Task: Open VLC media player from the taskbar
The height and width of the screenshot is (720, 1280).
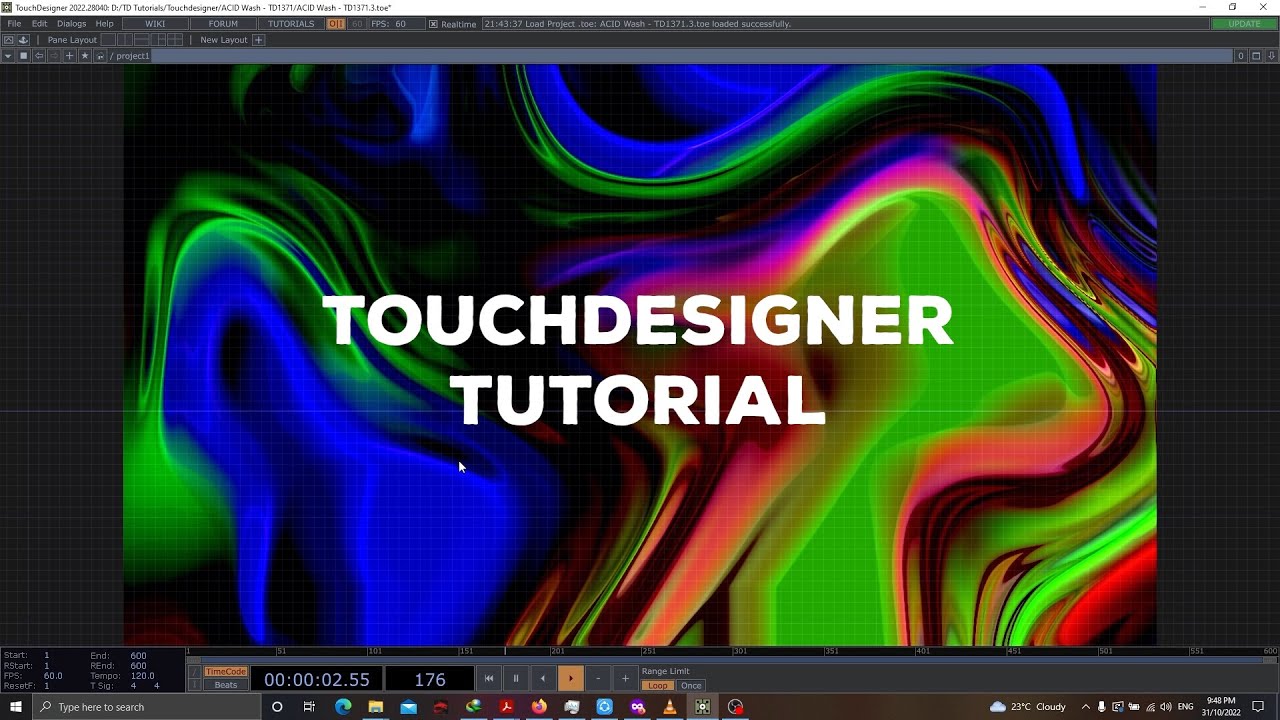Action: click(x=670, y=707)
